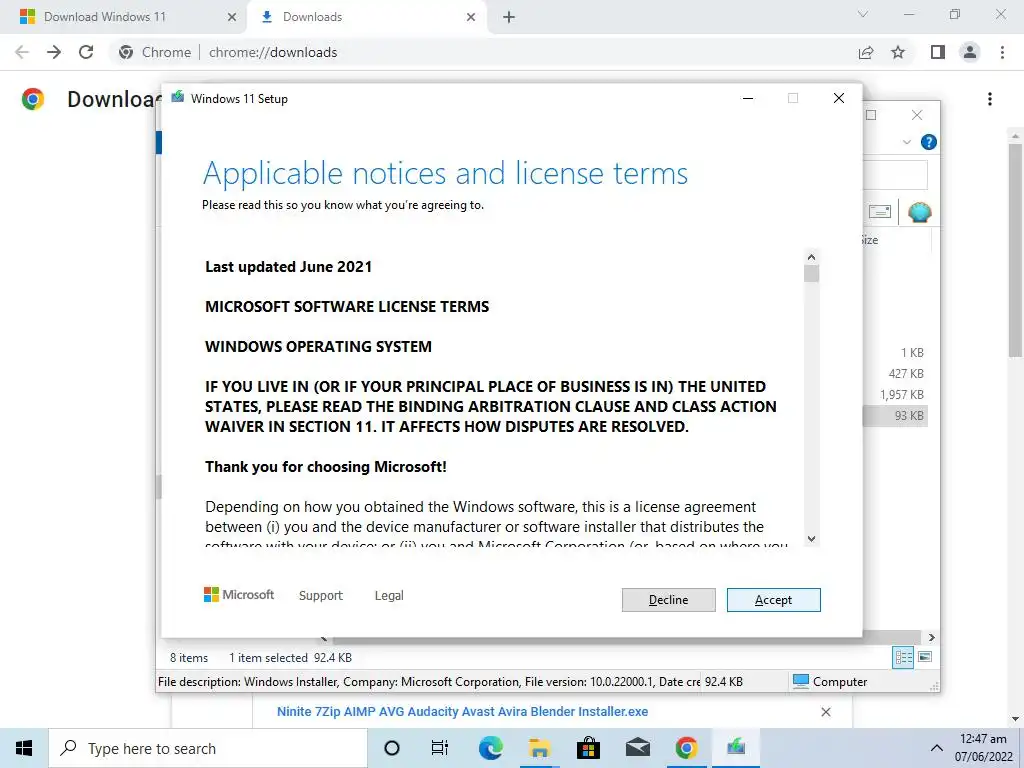The image size is (1024, 768).
Task: Open the Support link in Setup
Action: click(x=321, y=596)
